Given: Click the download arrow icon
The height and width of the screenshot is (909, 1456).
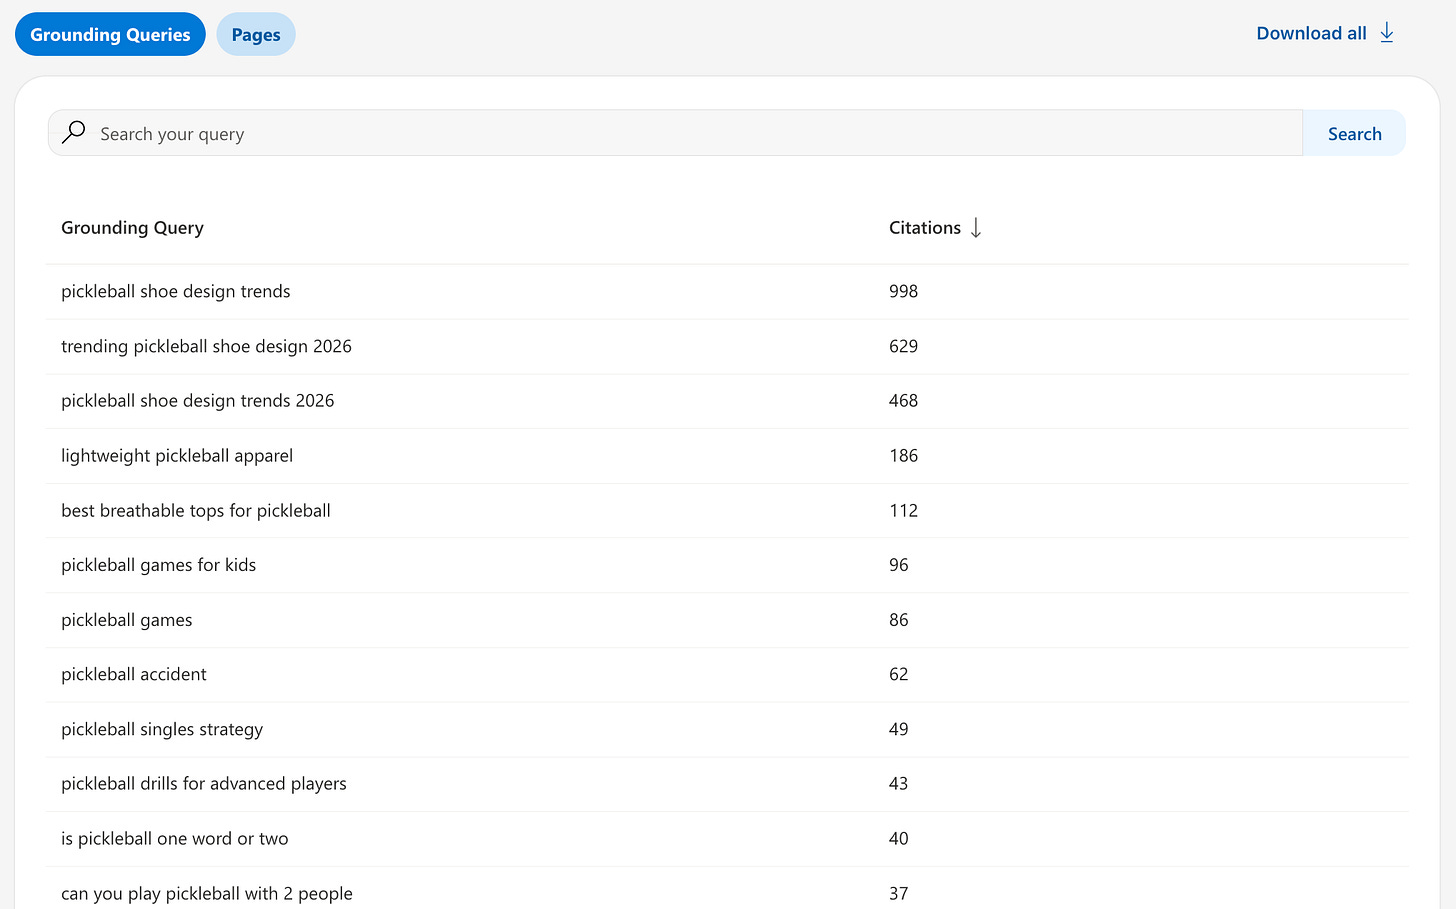Looking at the screenshot, I should pyautogui.click(x=1387, y=33).
